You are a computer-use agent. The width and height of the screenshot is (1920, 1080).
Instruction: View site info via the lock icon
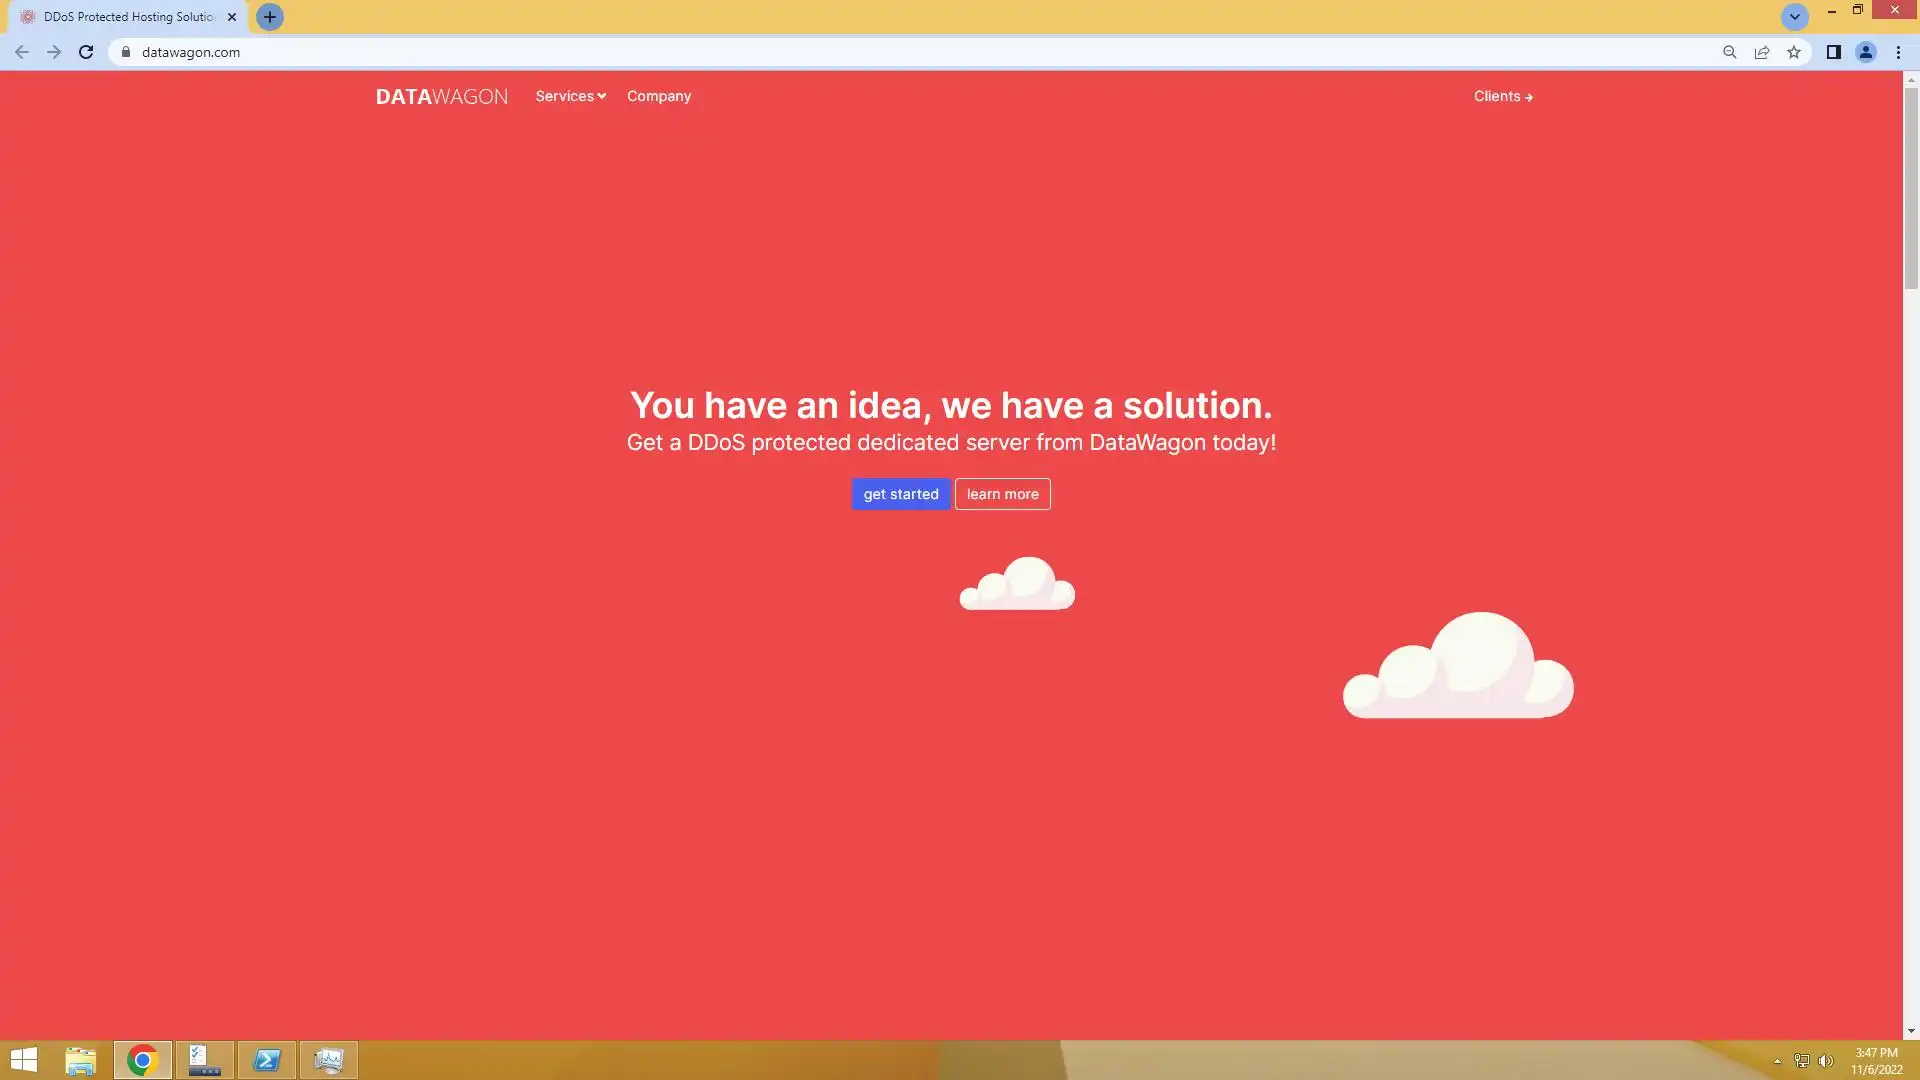126,52
